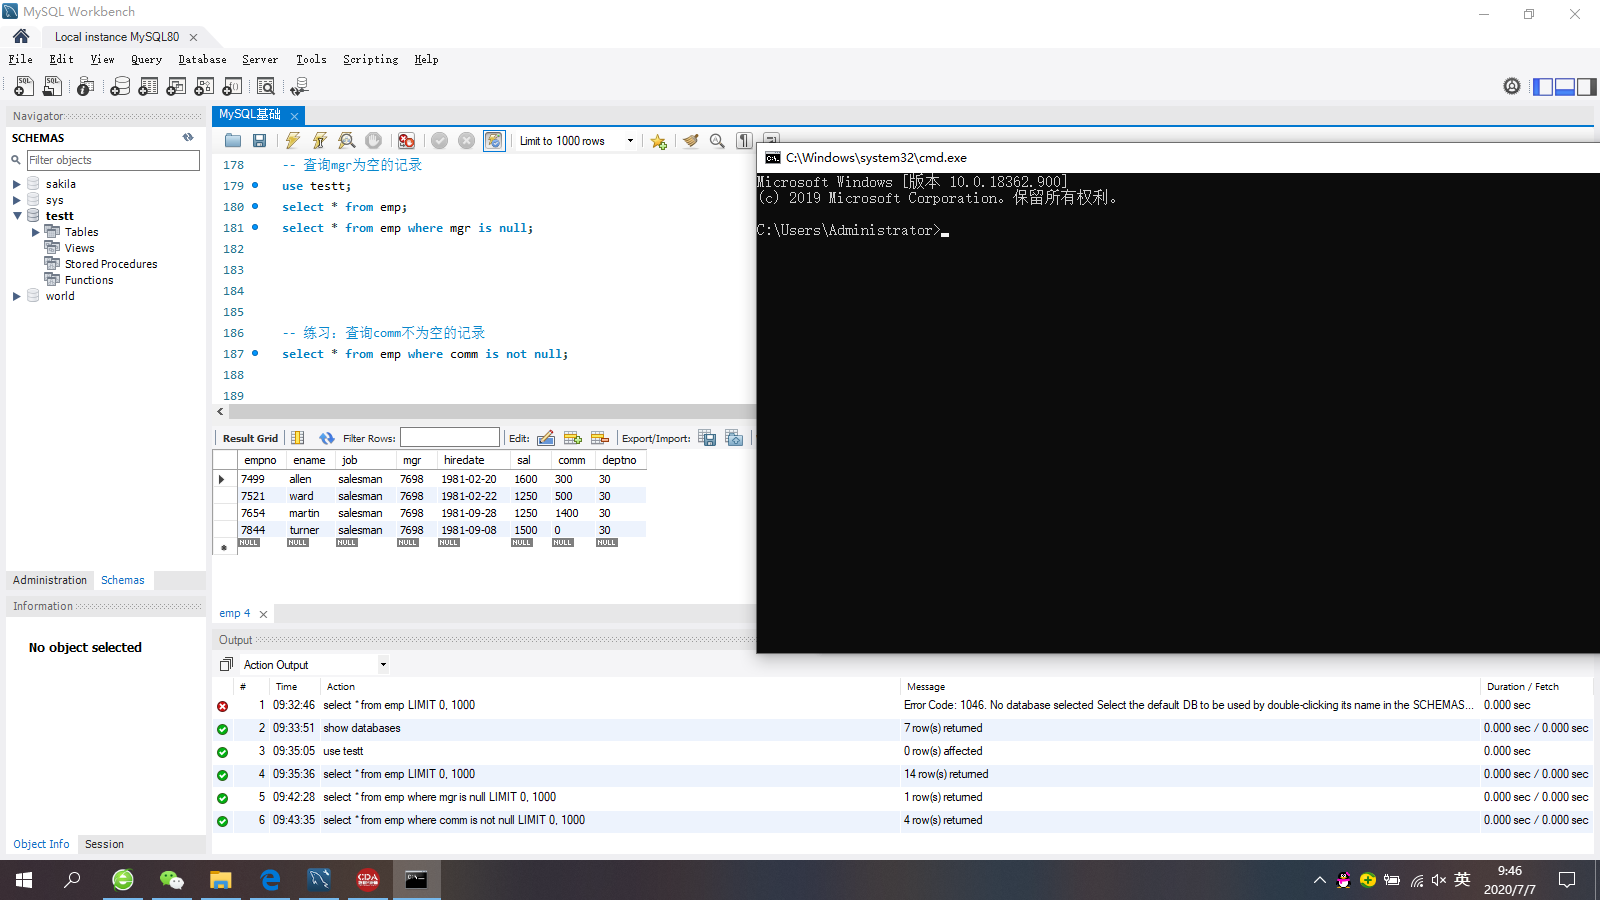Create a new view icon

pos(176,87)
